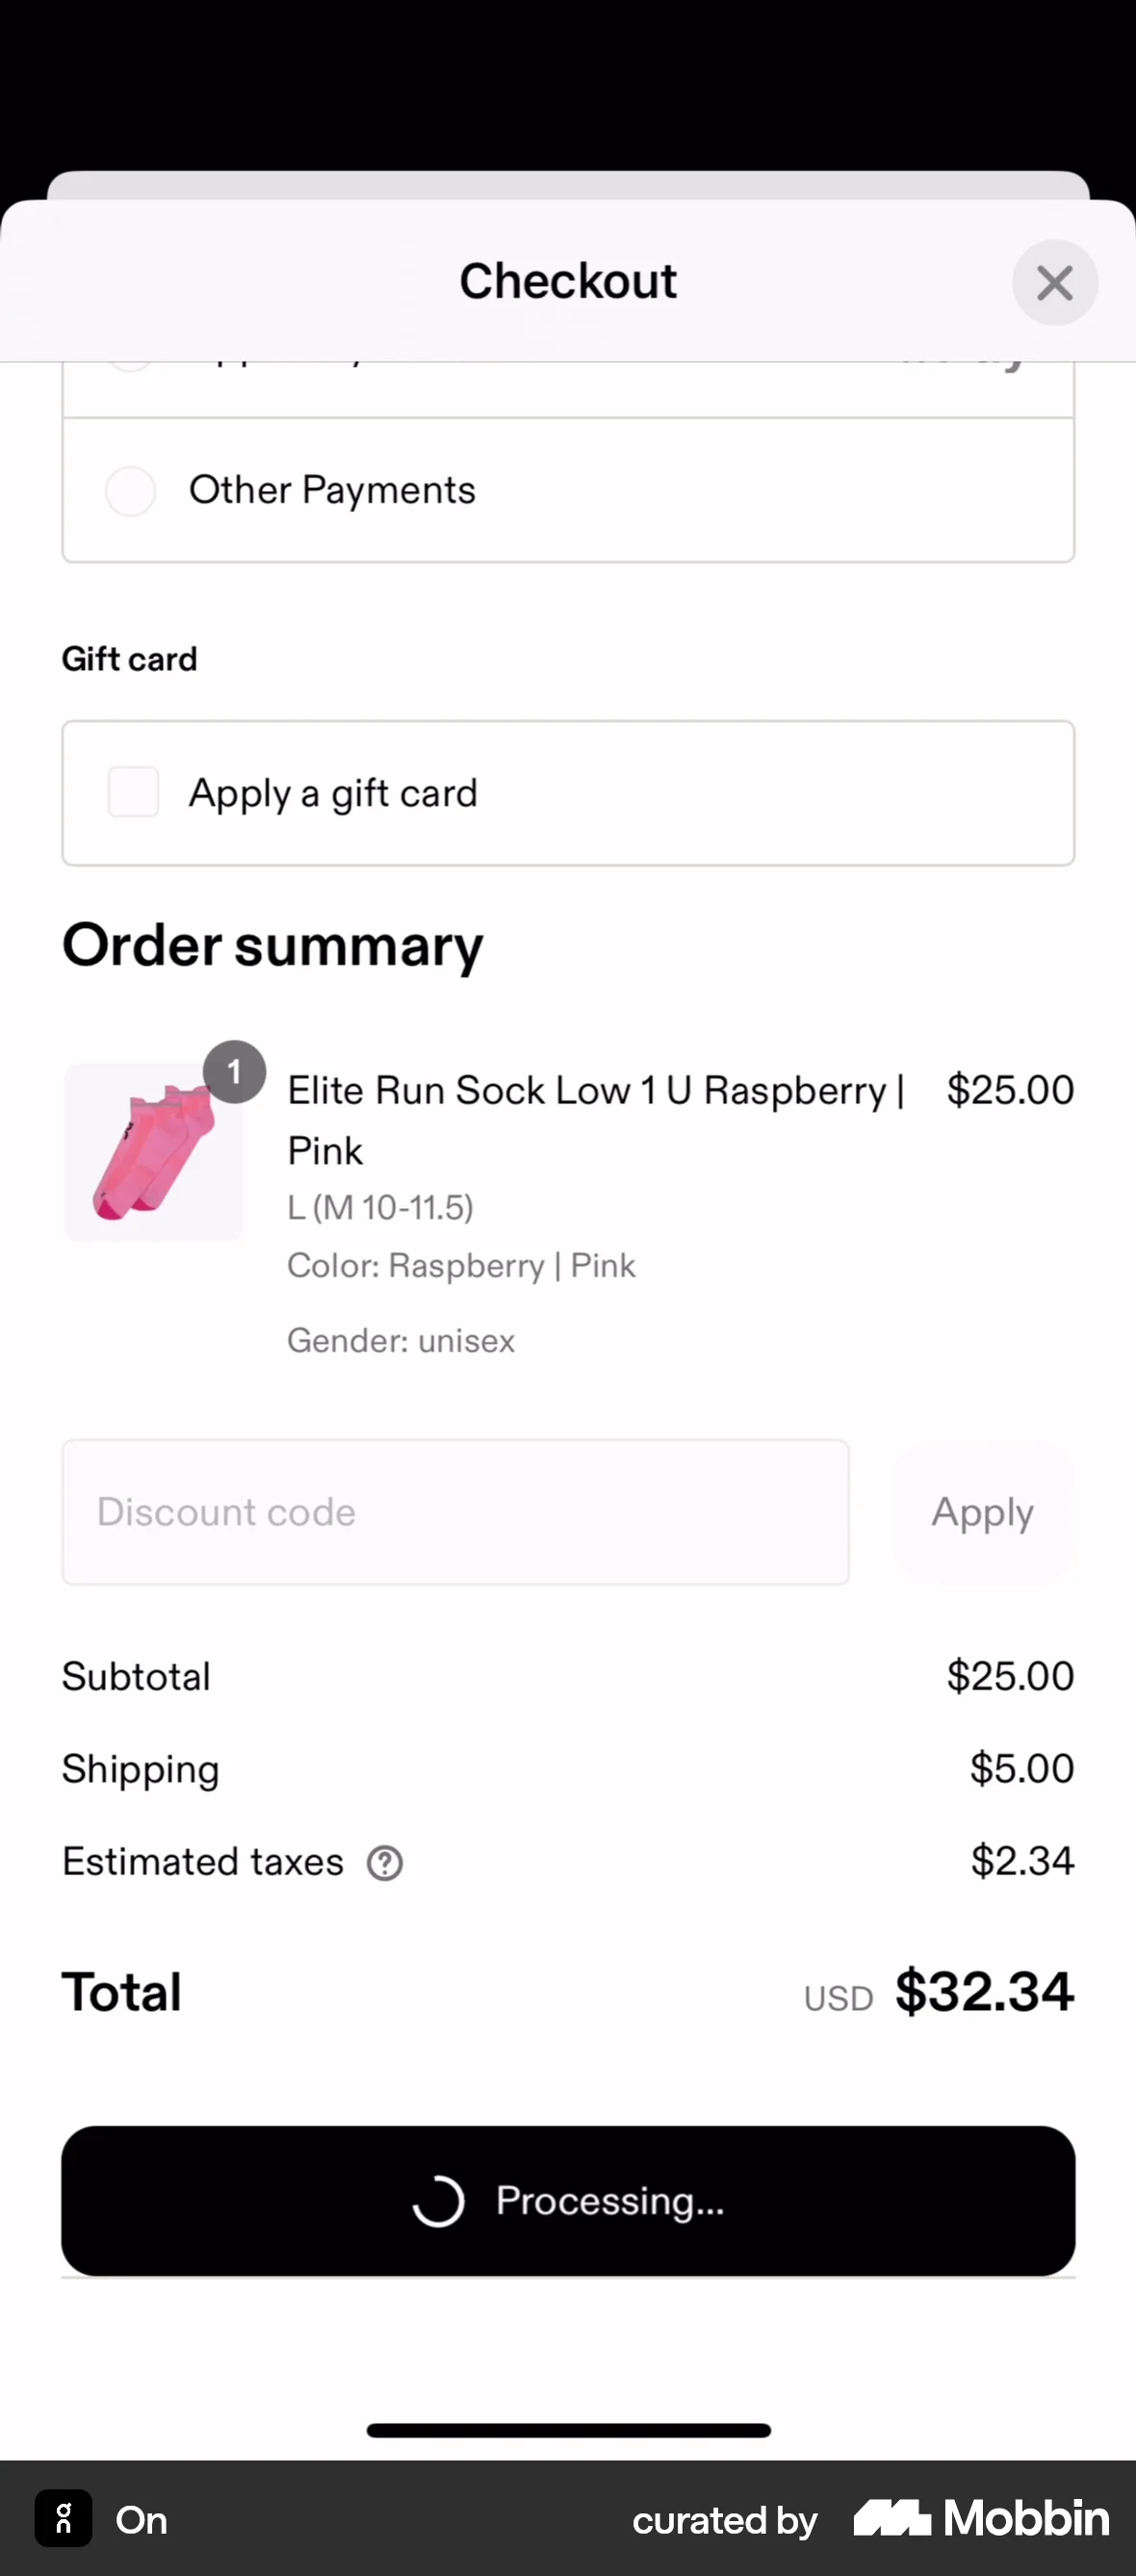
Task: Tap the home indicator bar
Action: [568, 2430]
